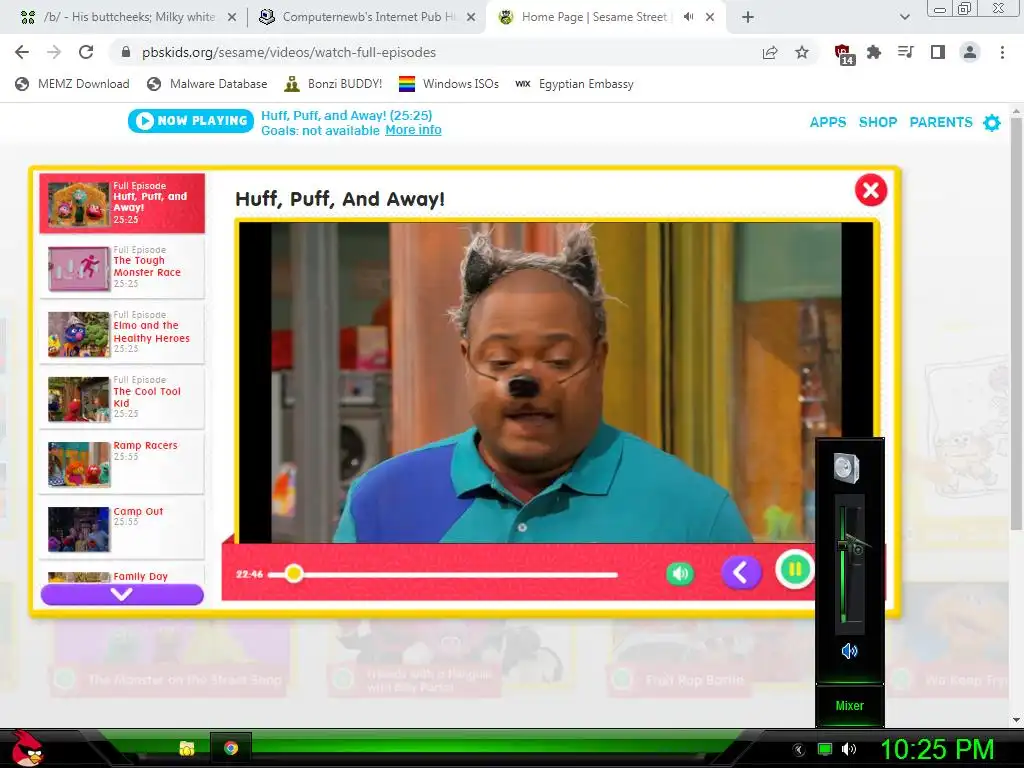Viewport: 1024px width, 768px height.
Task: Go back with the purple arrow button
Action: click(741, 573)
